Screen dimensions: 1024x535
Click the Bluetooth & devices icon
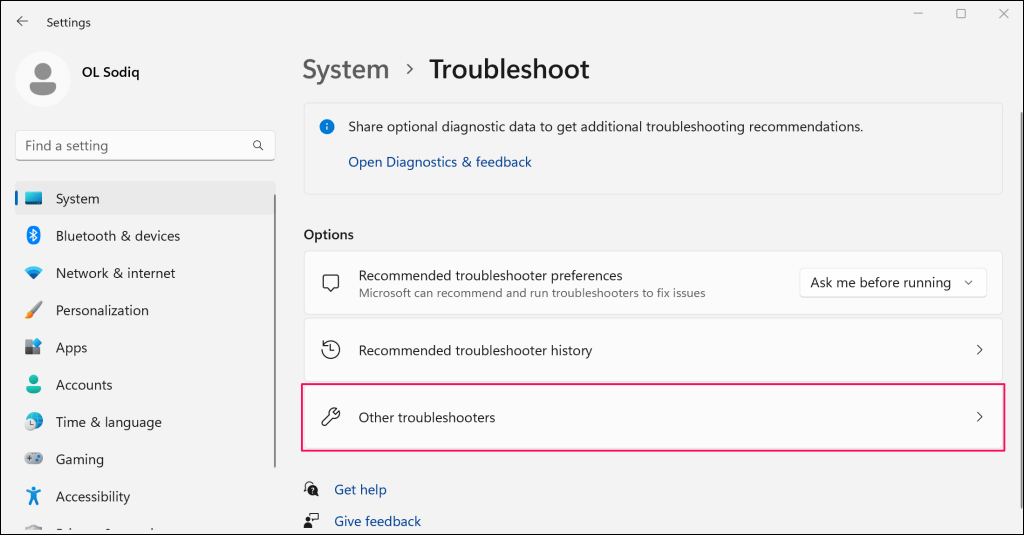34,236
